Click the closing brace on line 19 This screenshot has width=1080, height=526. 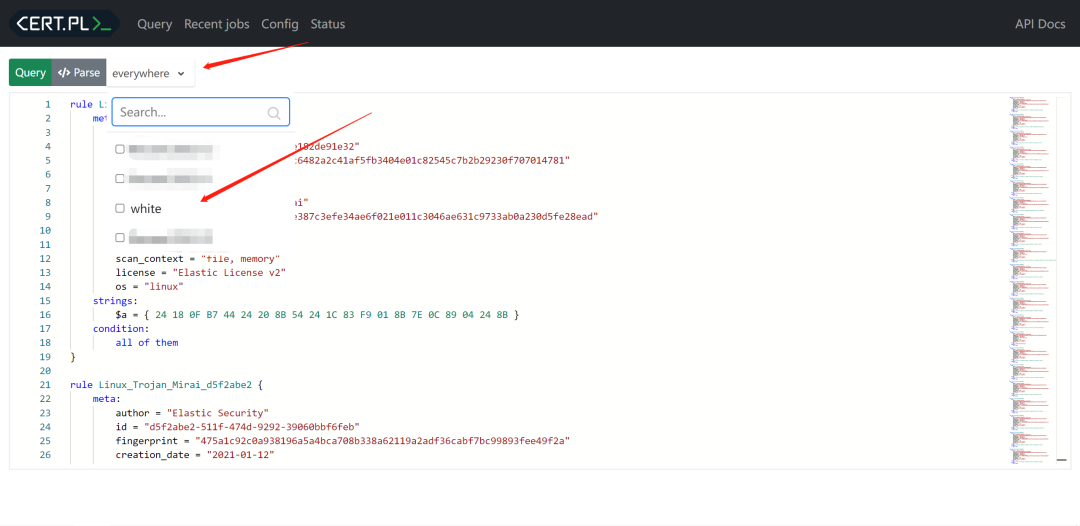[72, 357]
